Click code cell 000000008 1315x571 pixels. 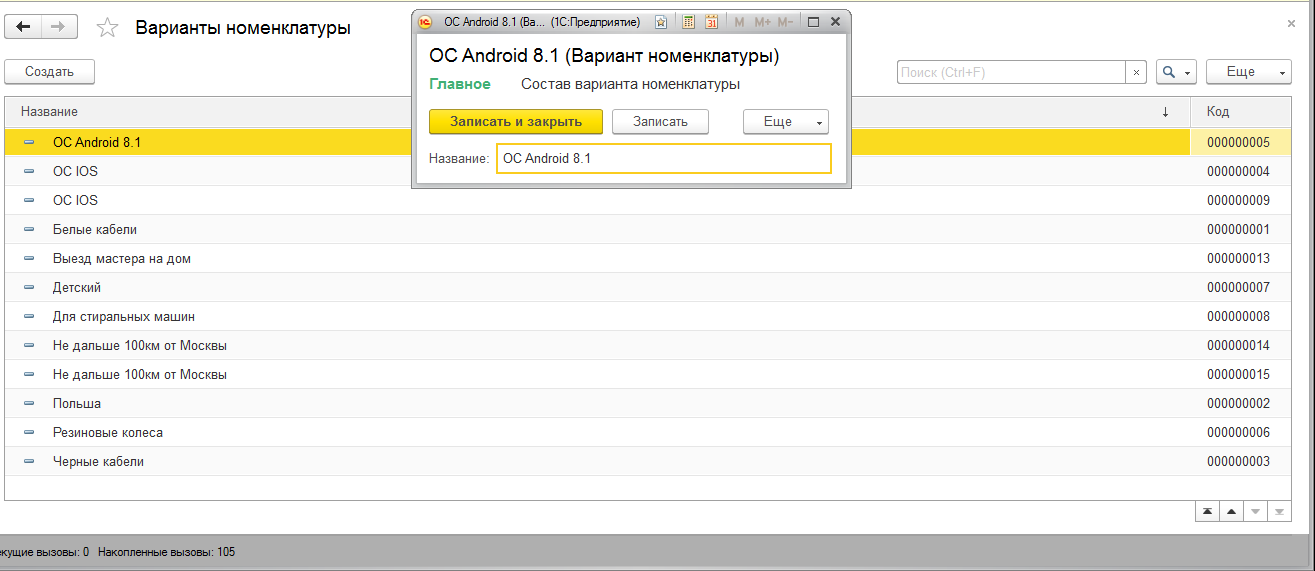(x=1241, y=316)
